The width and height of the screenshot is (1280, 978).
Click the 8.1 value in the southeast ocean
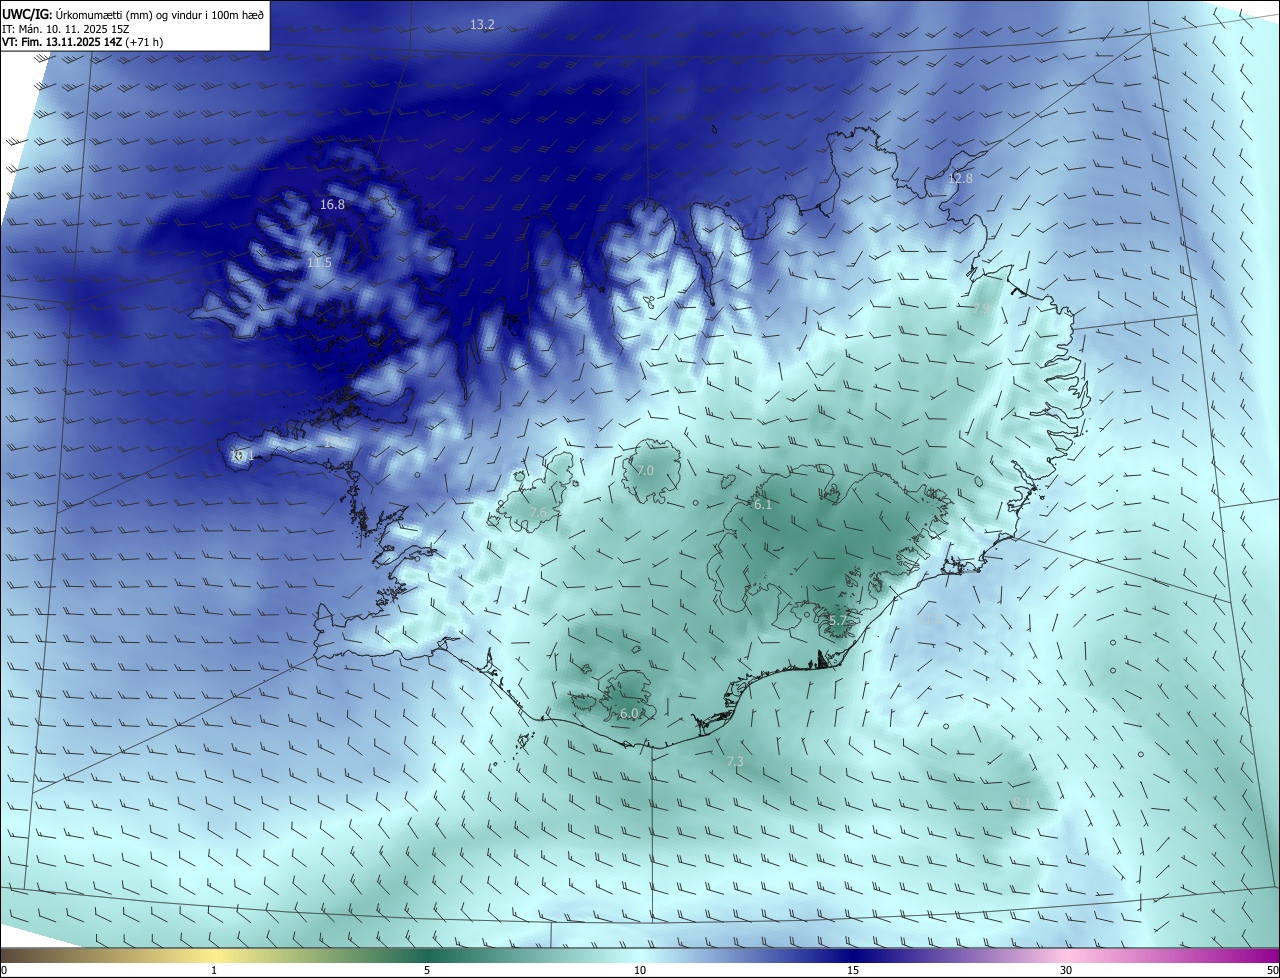point(1021,802)
